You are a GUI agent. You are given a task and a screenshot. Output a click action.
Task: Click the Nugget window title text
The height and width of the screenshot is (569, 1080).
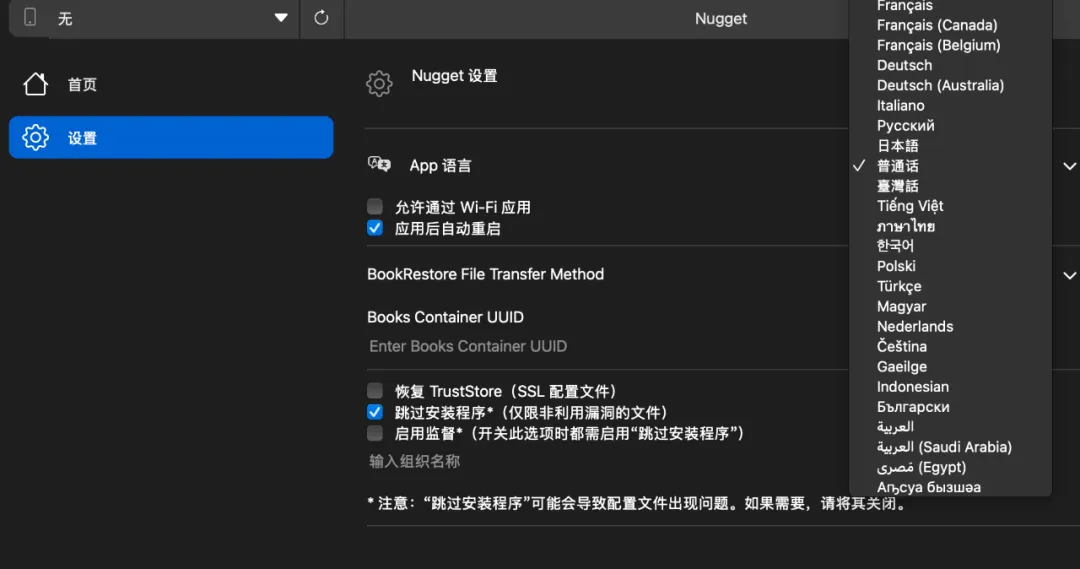click(720, 19)
